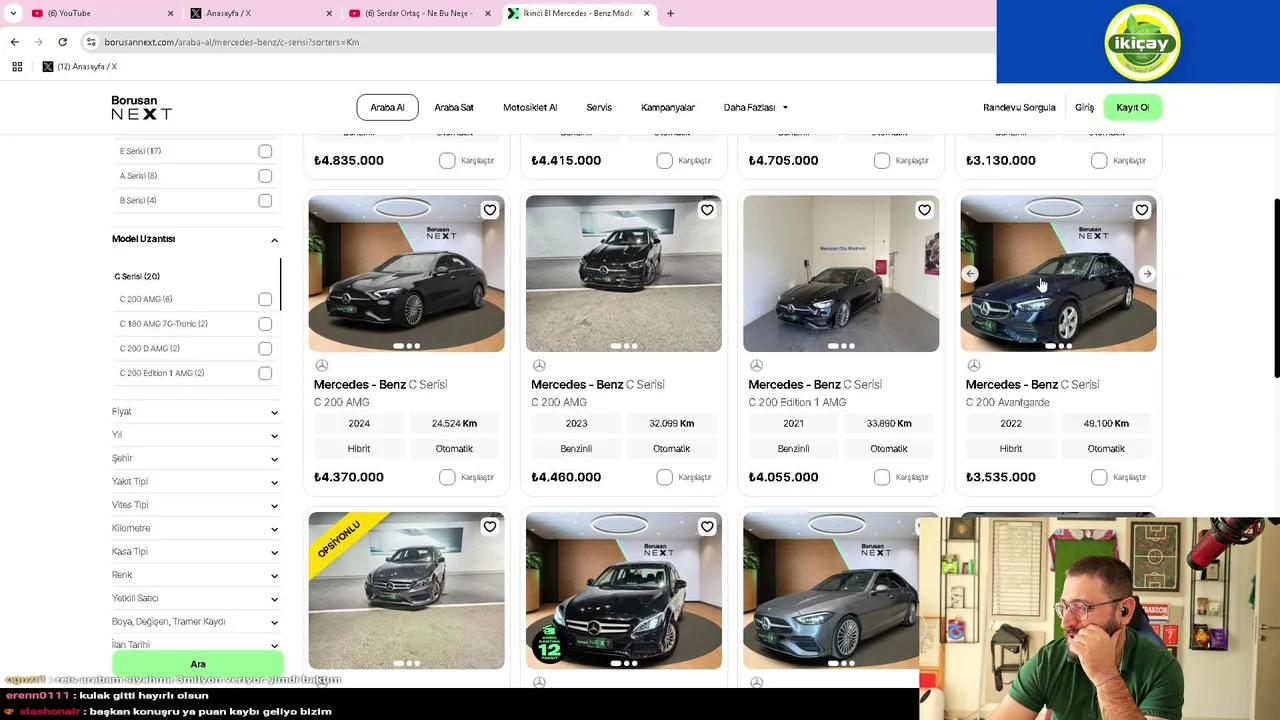Expand the Yıl filter

click(196, 435)
